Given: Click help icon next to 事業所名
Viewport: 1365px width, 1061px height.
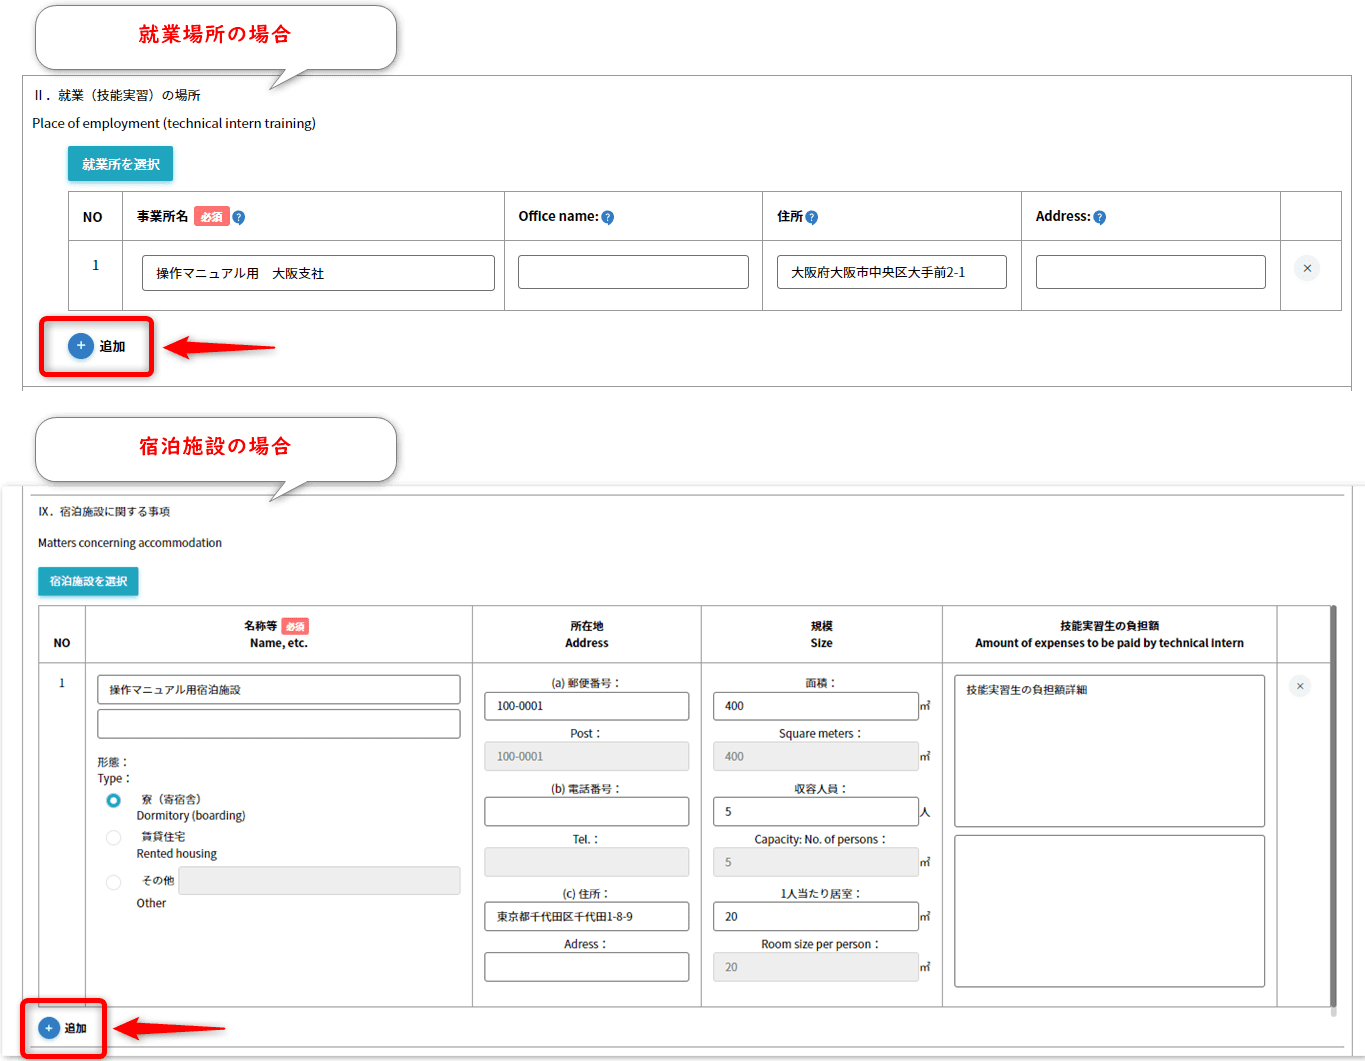Looking at the screenshot, I should [239, 217].
